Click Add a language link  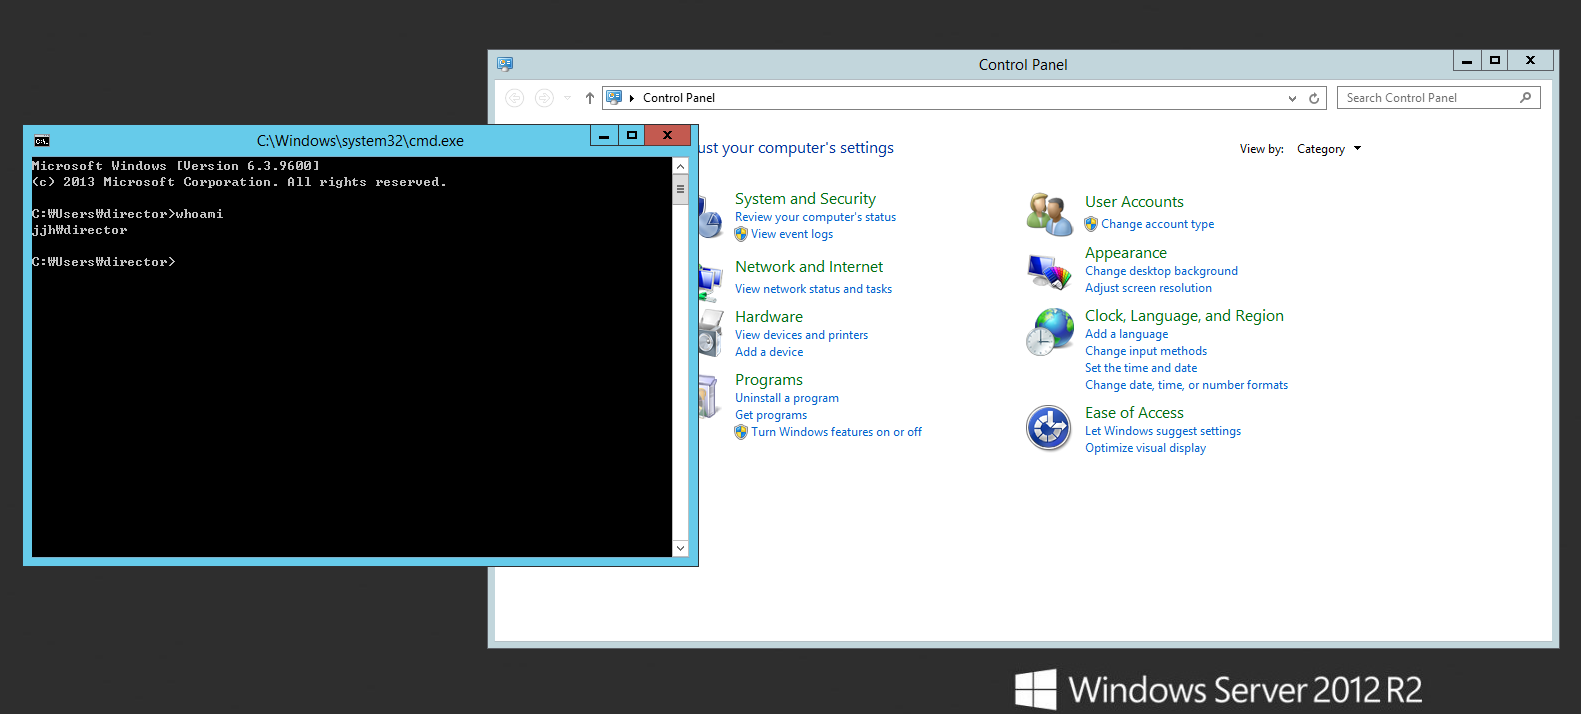click(x=1126, y=334)
